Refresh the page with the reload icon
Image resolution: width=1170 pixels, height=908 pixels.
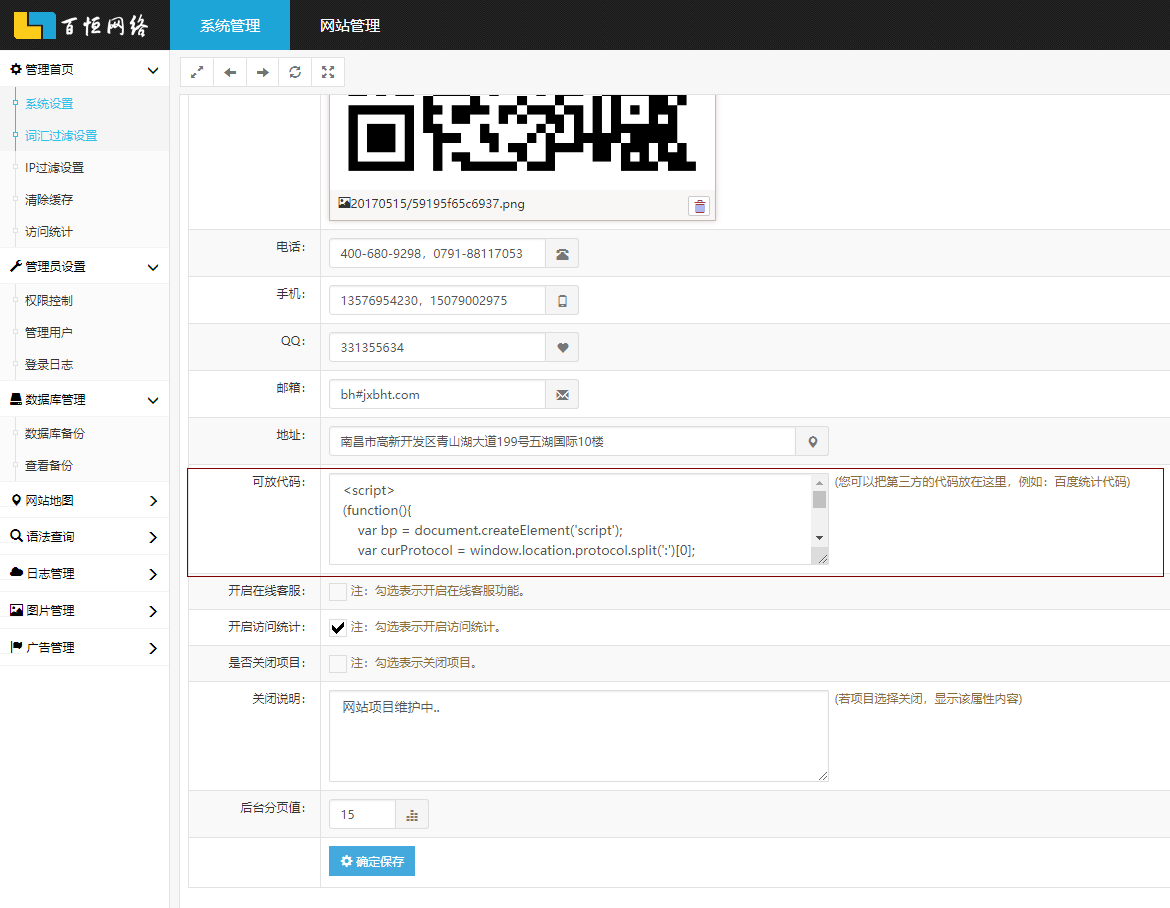tap(295, 72)
